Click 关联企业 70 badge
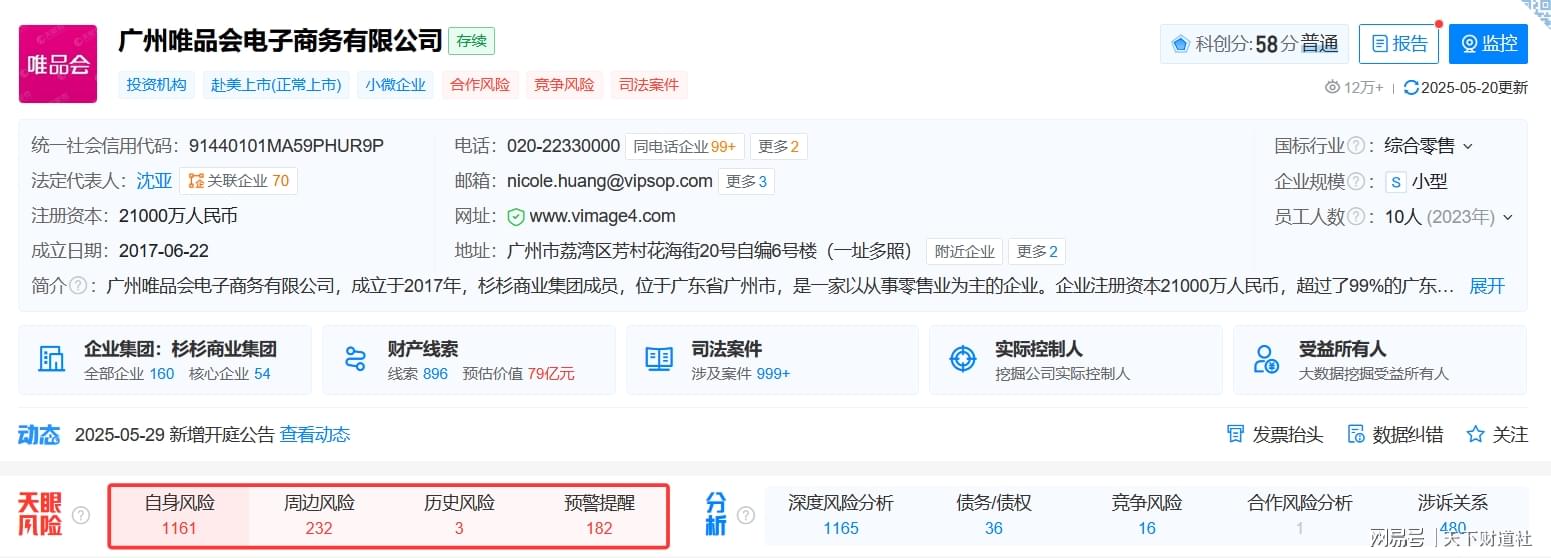Image resolution: width=1551 pixels, height=558 pixels. pyautogui.click(x=238, y=181)
